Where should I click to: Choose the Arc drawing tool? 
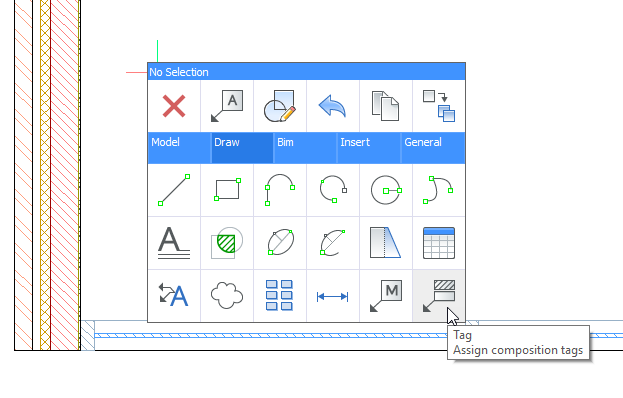[x=333, y=189]
